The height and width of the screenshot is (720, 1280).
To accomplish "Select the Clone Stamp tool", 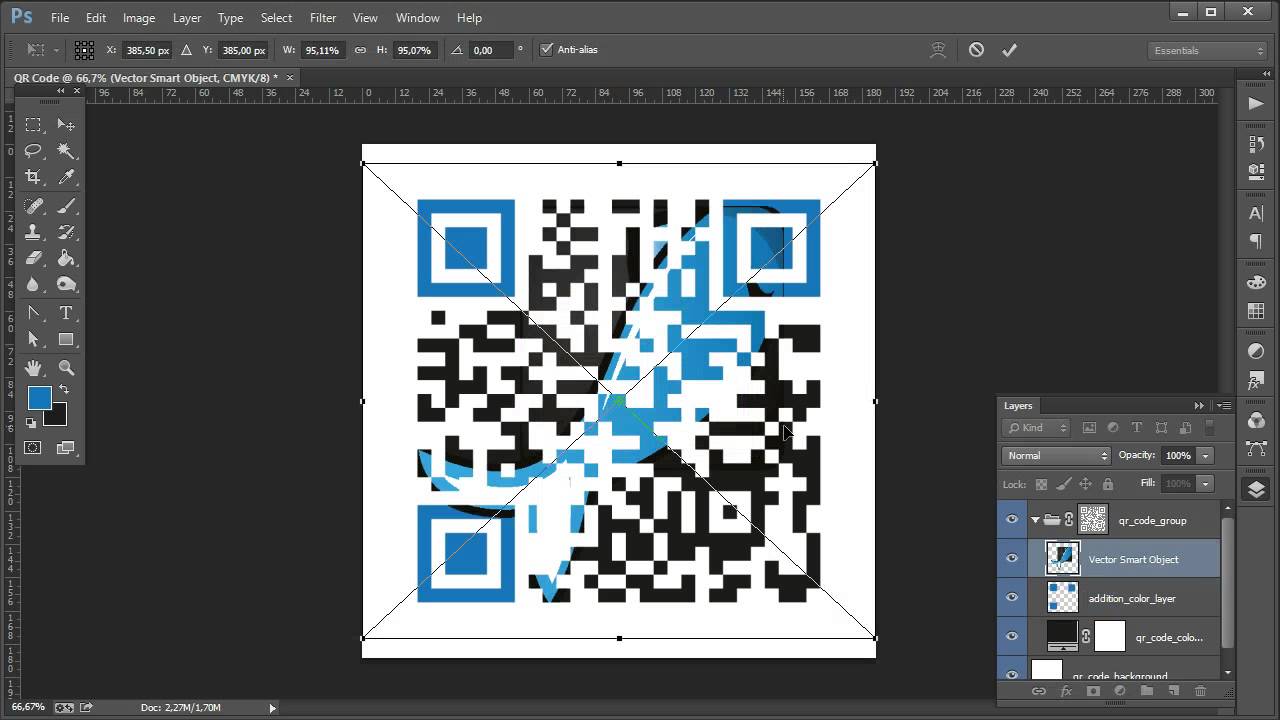I will (x=33, y=232).
